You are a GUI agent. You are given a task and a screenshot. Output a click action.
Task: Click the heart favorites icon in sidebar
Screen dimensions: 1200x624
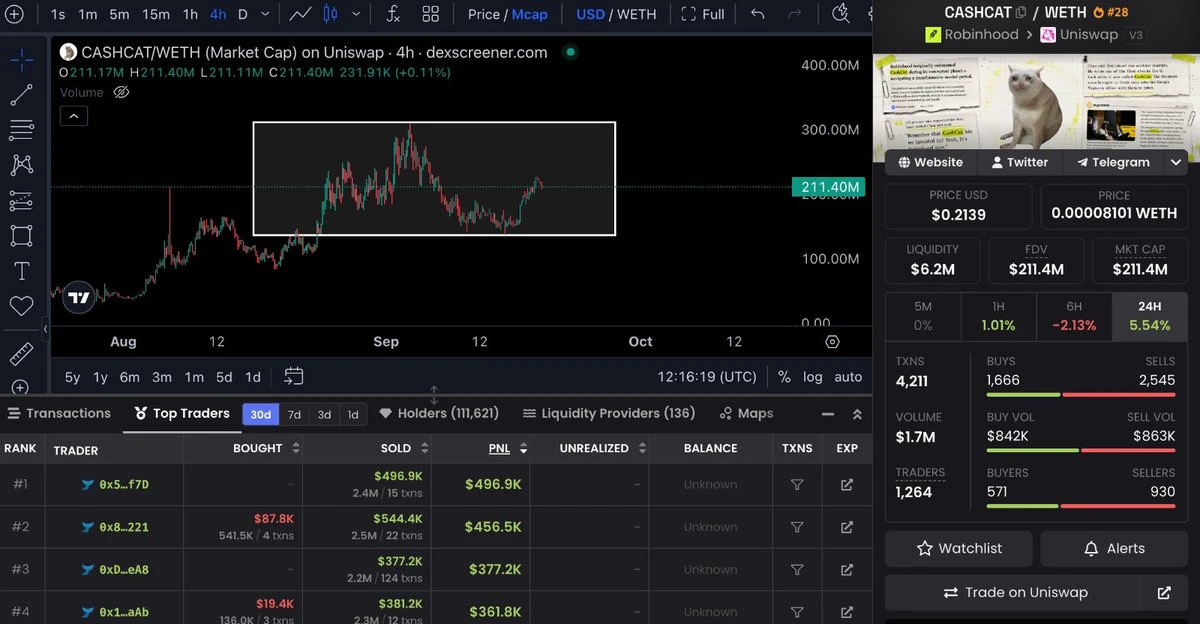click(21, 306)
